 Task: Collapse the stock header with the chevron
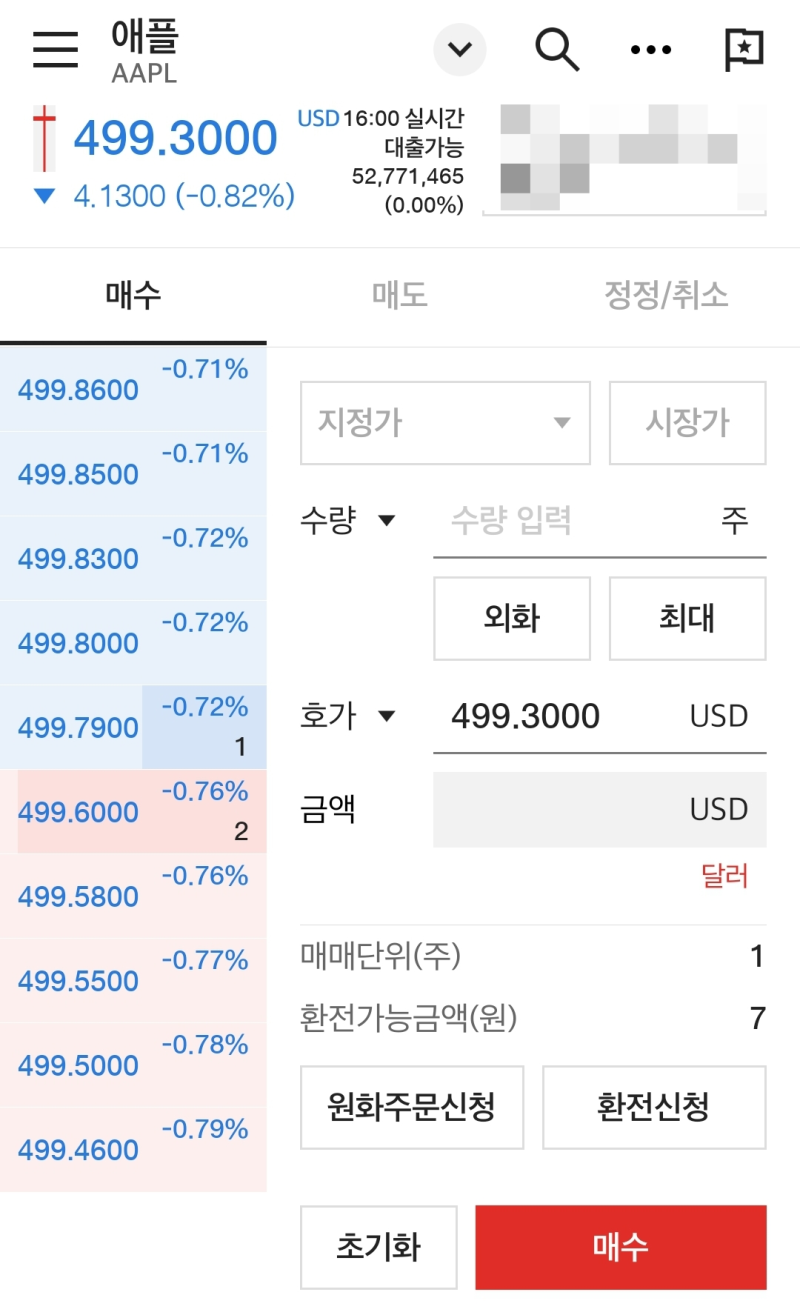coord(459,48)
